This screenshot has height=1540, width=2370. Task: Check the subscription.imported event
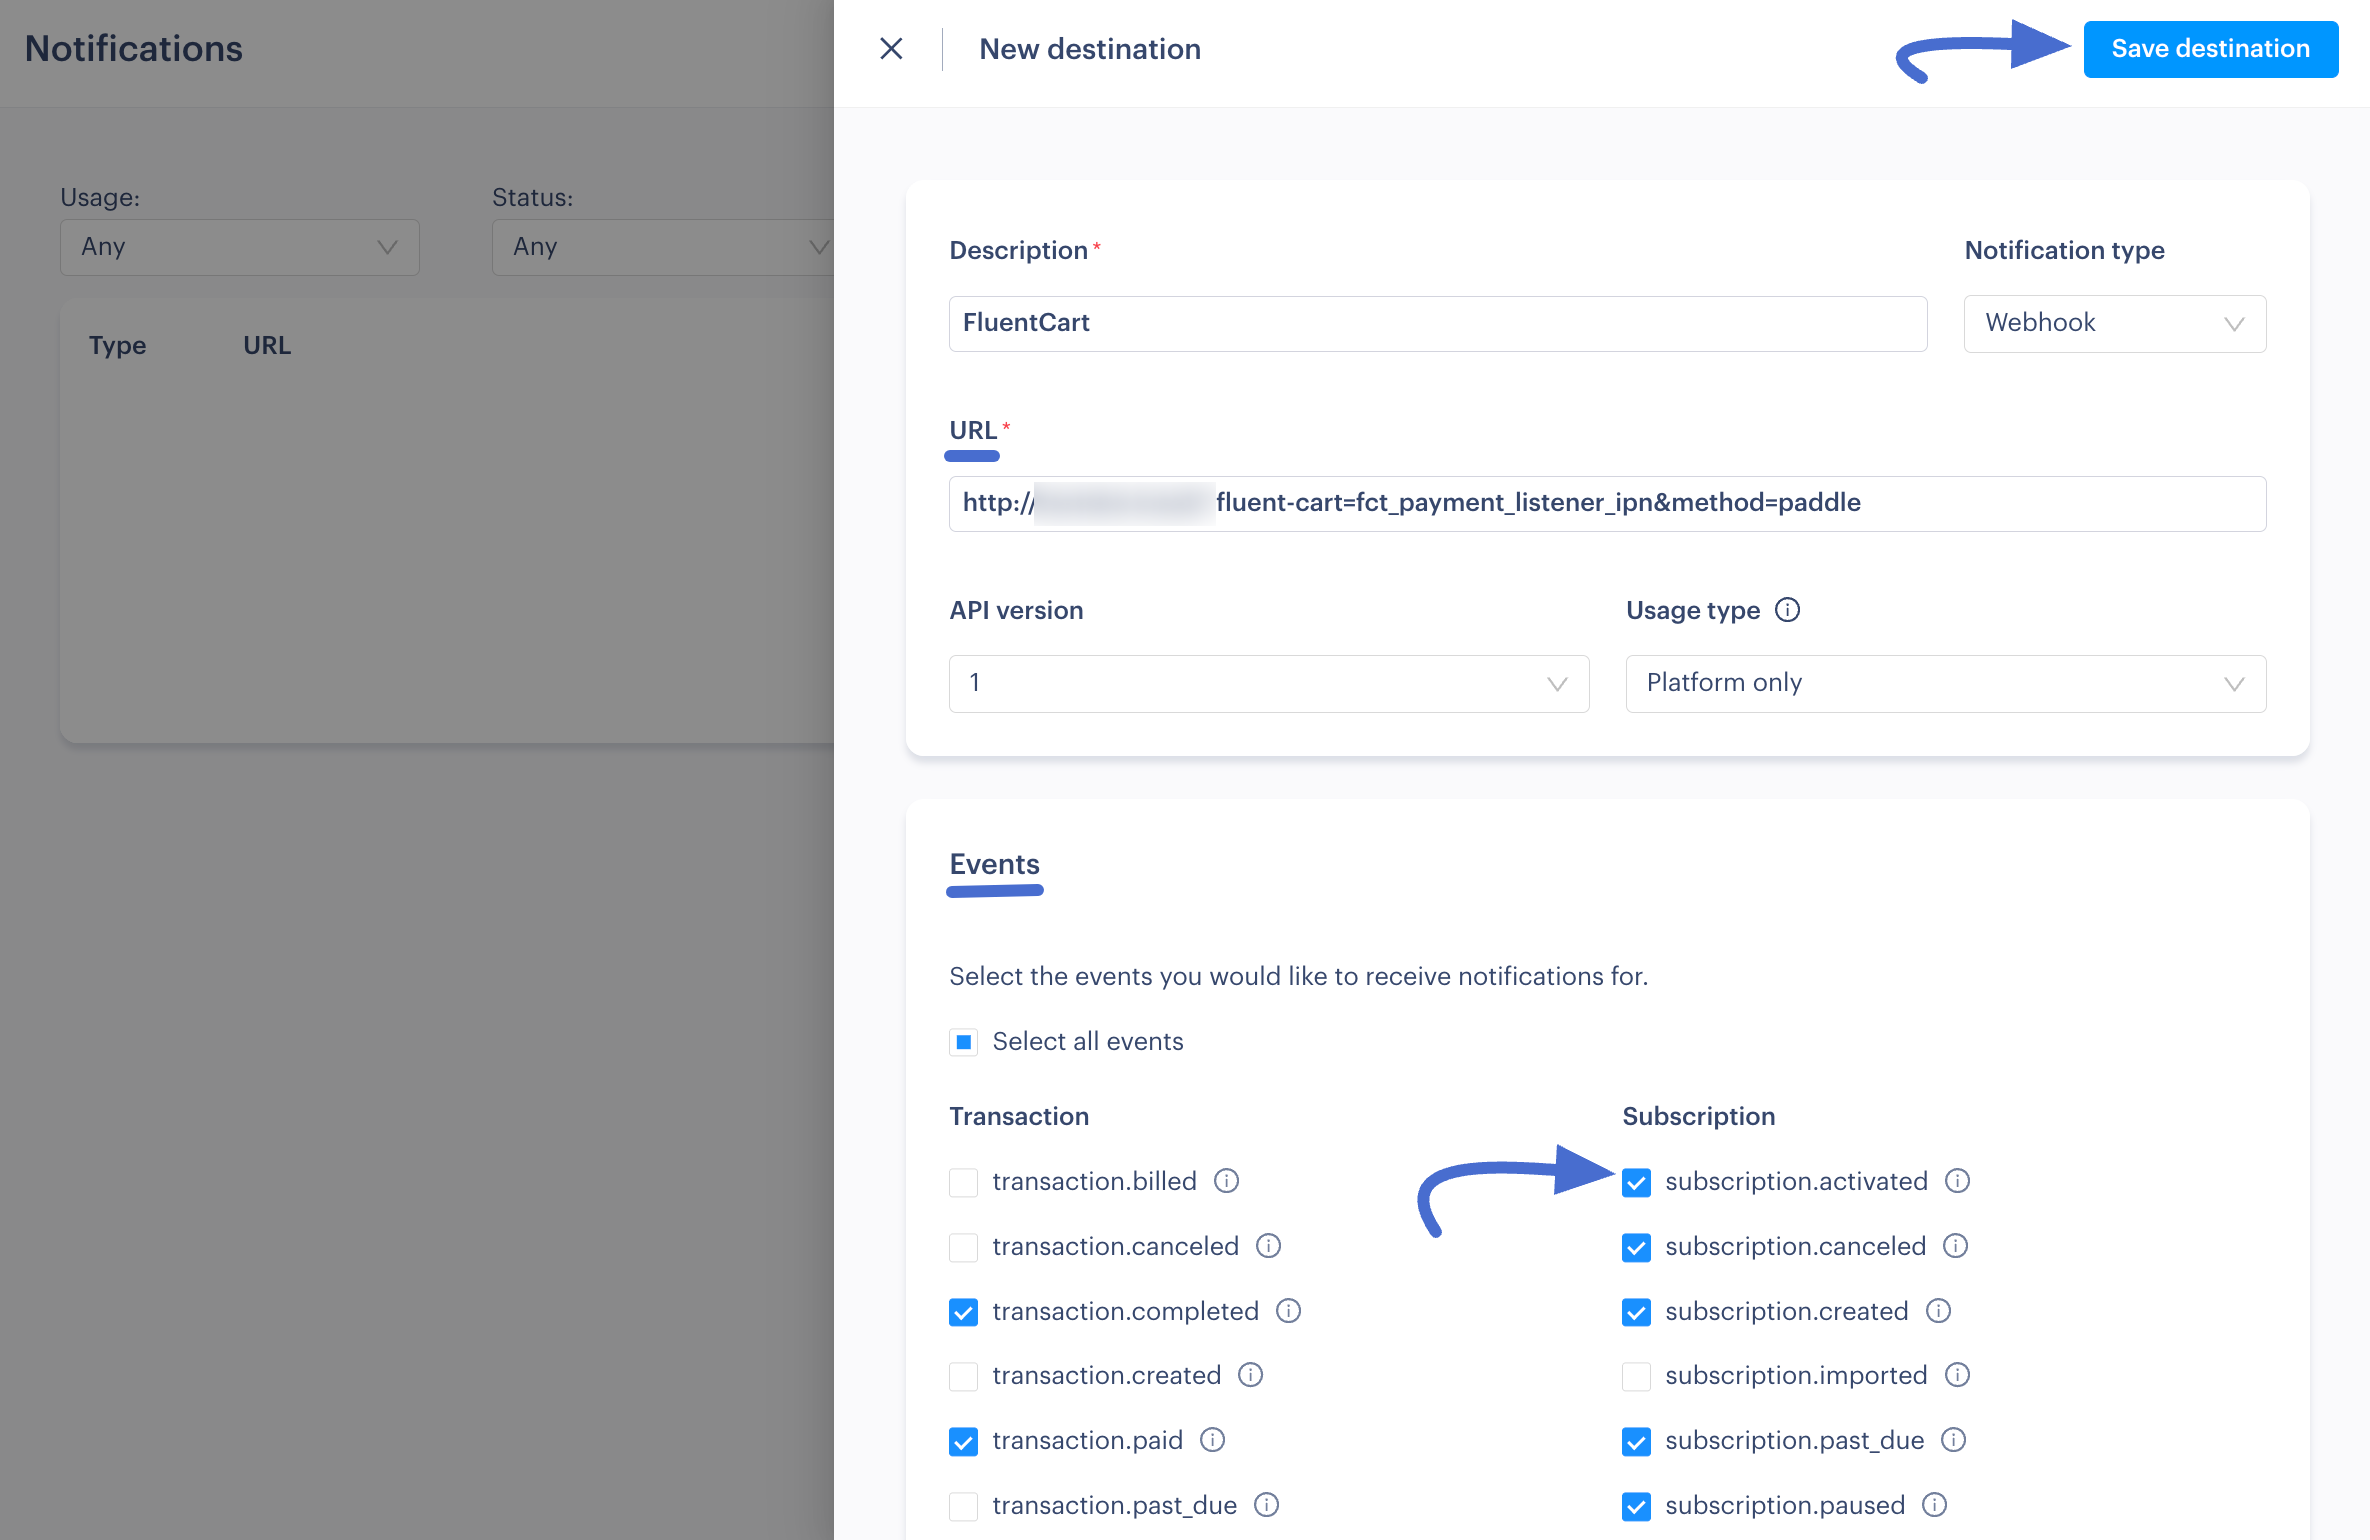[x=1636, y=1376]
